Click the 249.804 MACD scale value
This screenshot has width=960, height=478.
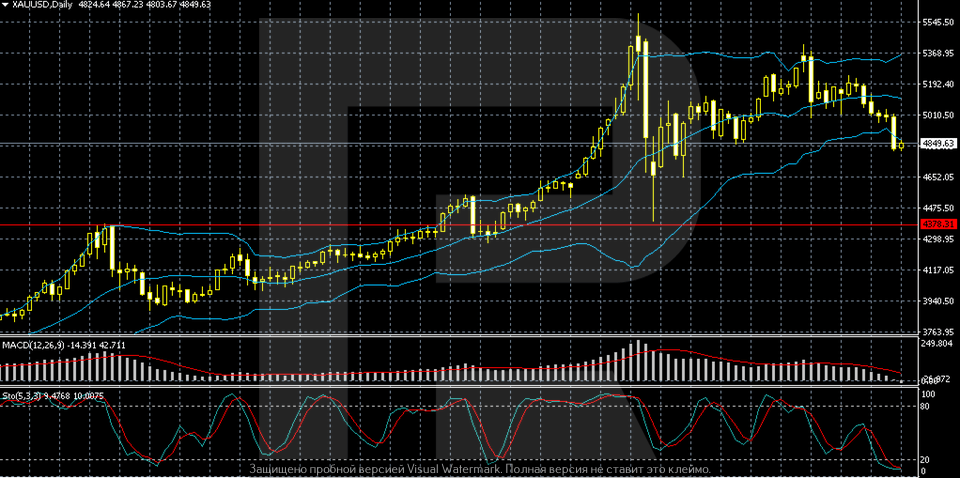coord(938,343)
